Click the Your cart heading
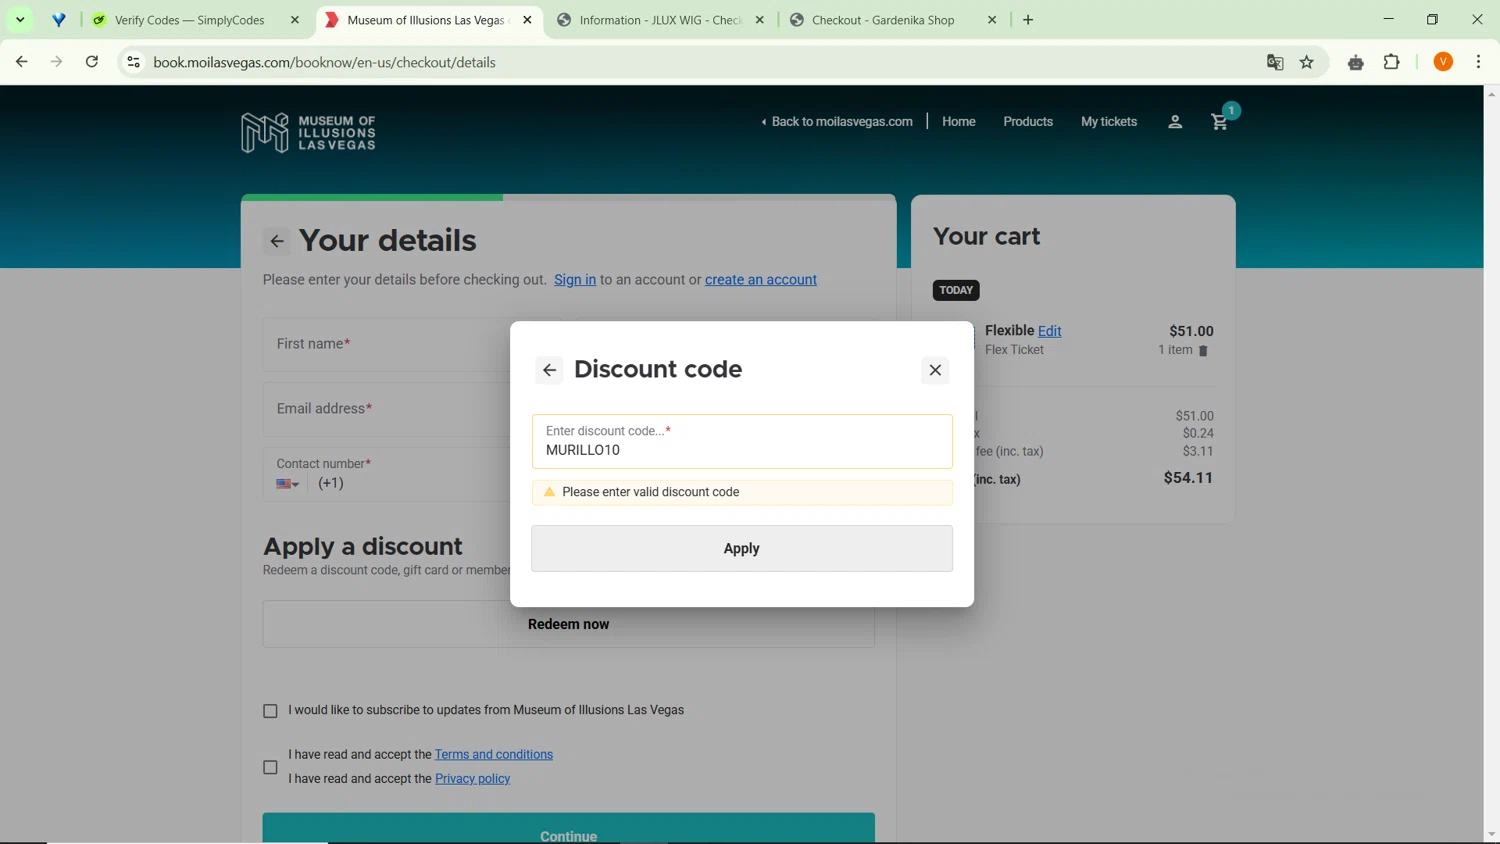1500x844 pixels. 987,237
